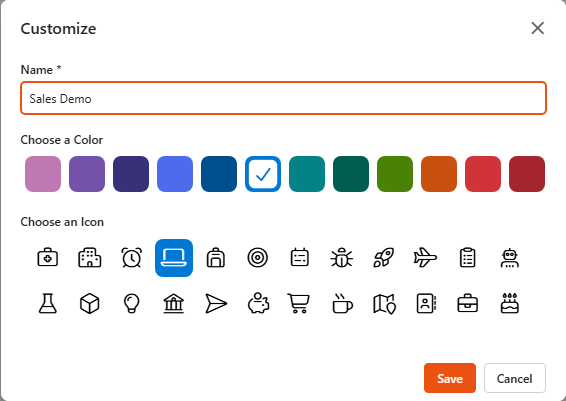
Task: Select the office building icon
Action: 90,258
